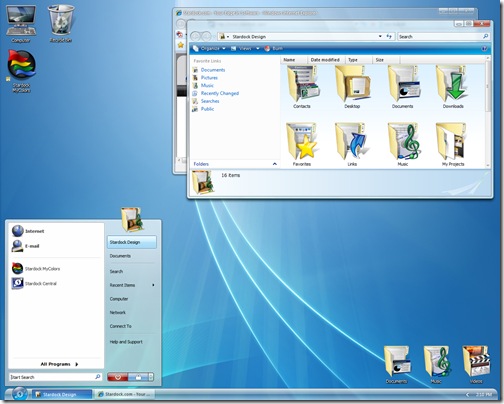Viewport: 504px width, 404px height.
Task: Open the Favorites folder in Explorer
Action: (x=302, y=144)
